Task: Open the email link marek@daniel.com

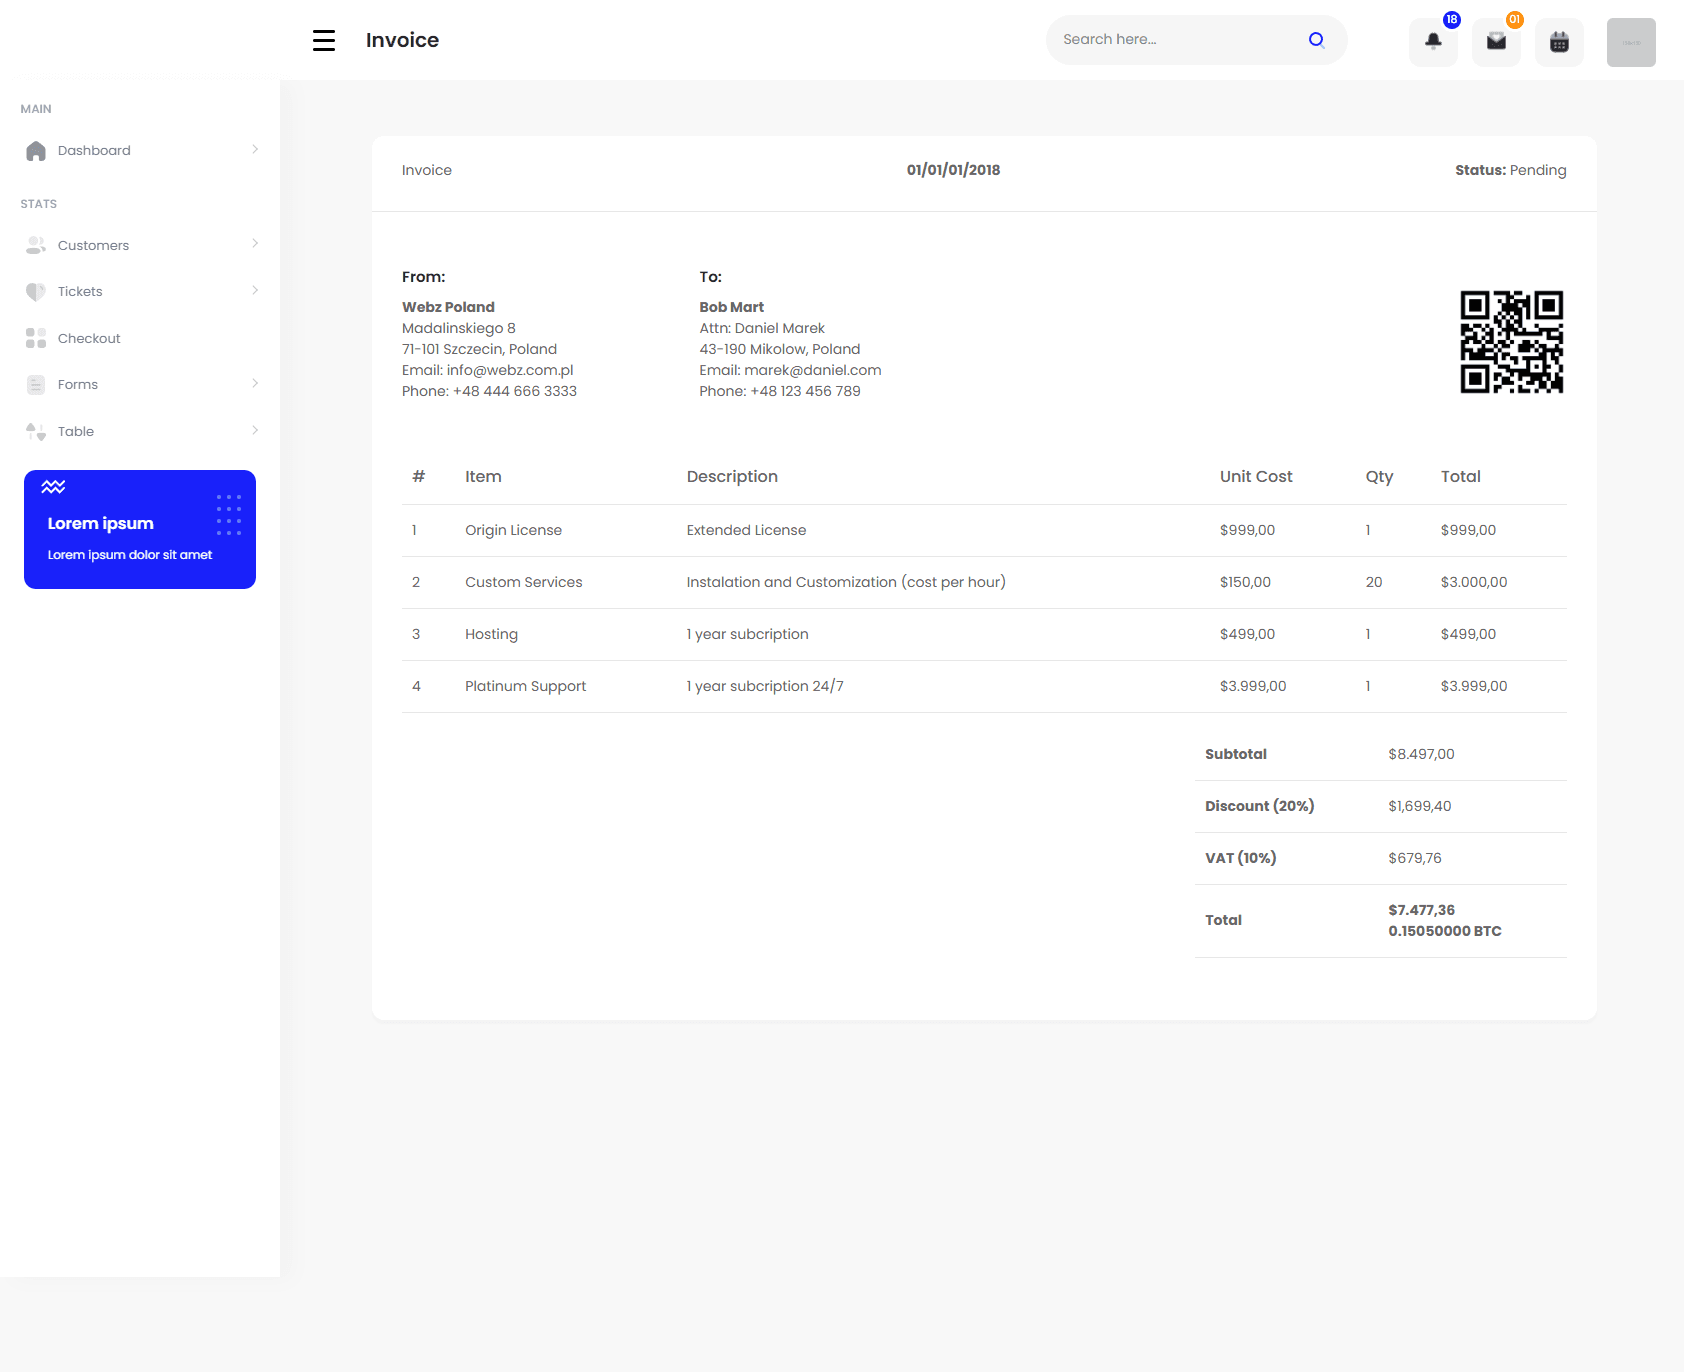Action: click(x=812, y=369)
